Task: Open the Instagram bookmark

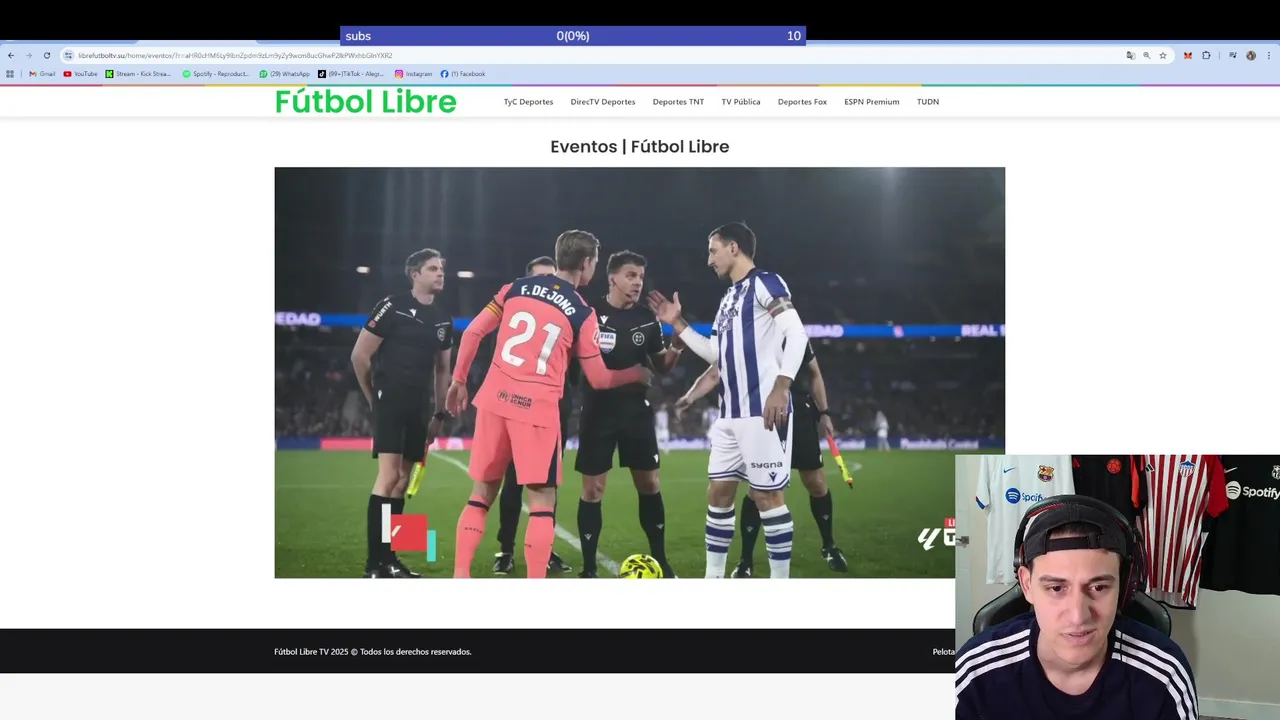Action: (x=414, y=74)
